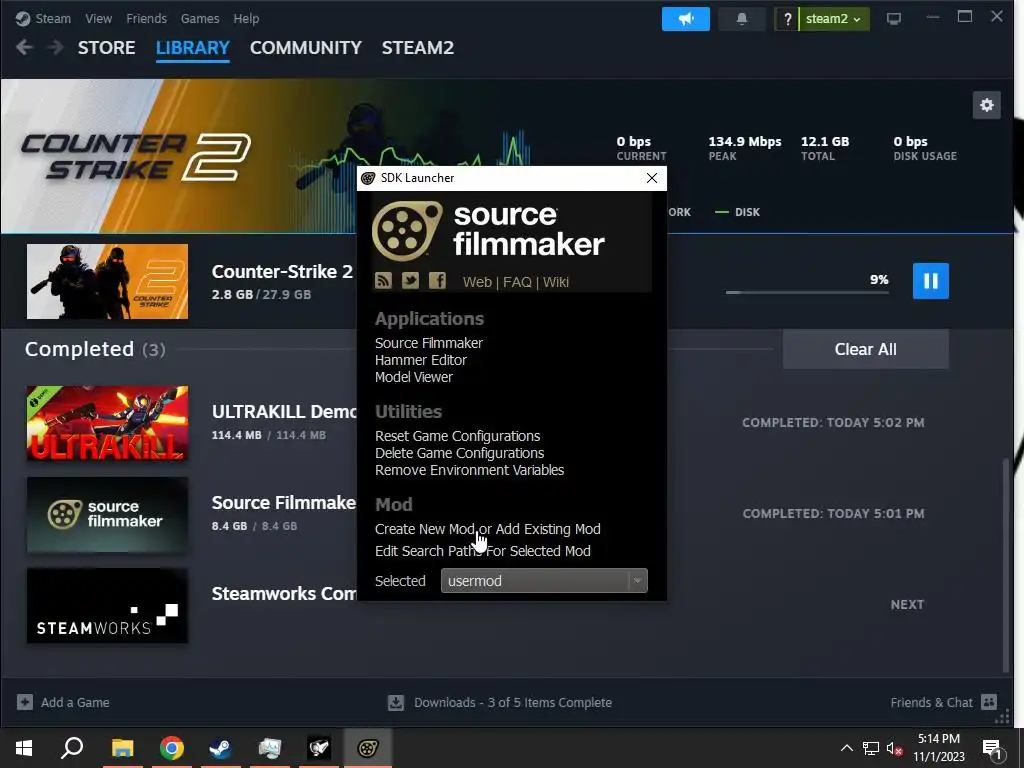Open the View menu

point(99,19)
